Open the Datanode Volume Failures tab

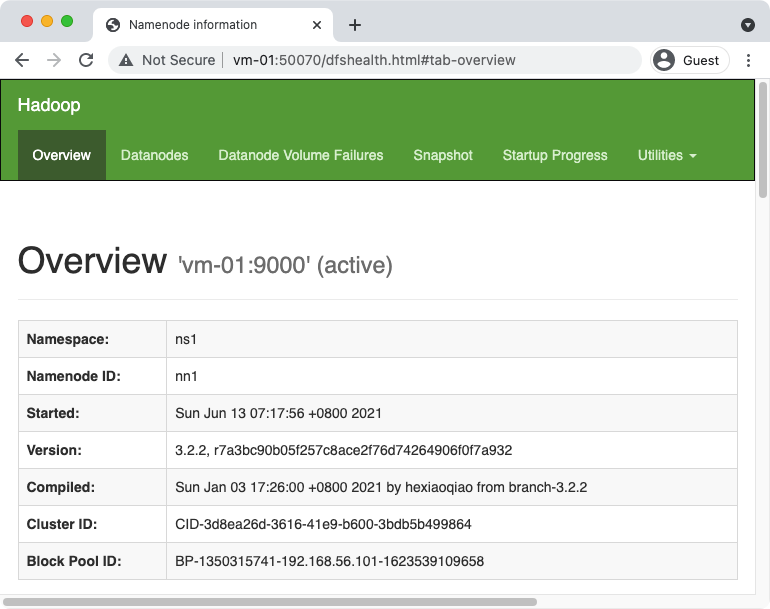pos(300,155)
